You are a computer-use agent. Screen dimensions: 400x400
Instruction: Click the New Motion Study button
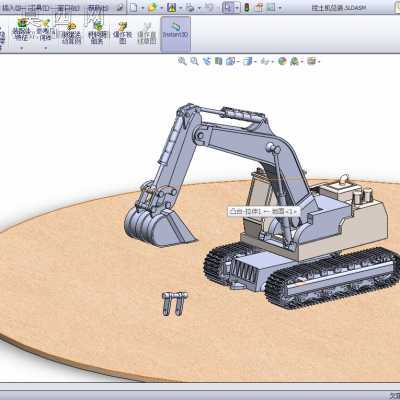point(71,33)
